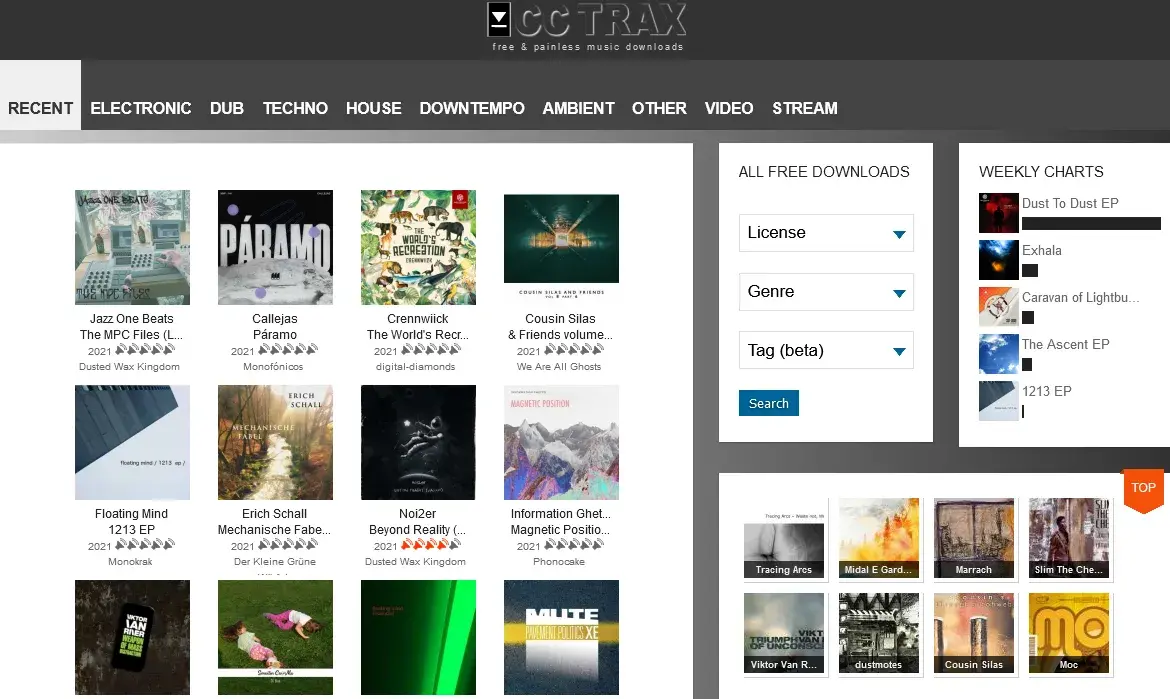This screenshot has height=699, width=1170.
Task: Open Jazz One Beats album cover
Action: pyautogui.click(x=132, y=247)
